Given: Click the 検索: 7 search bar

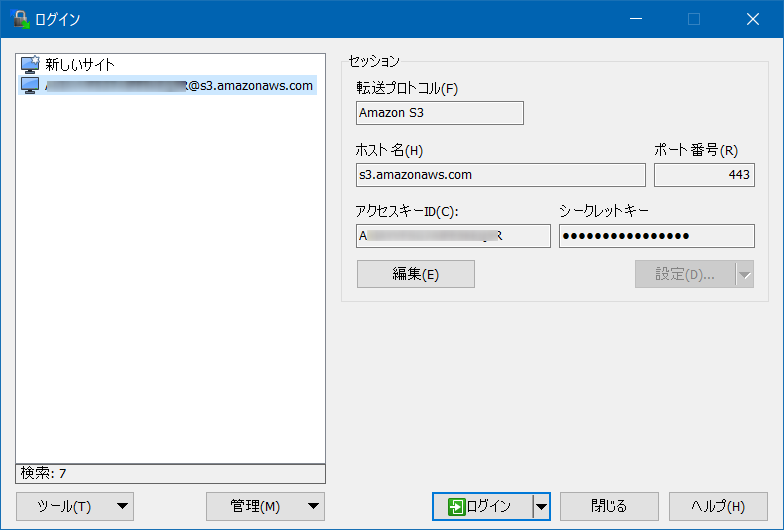Looking at the screenshot, I should point(170,474).
